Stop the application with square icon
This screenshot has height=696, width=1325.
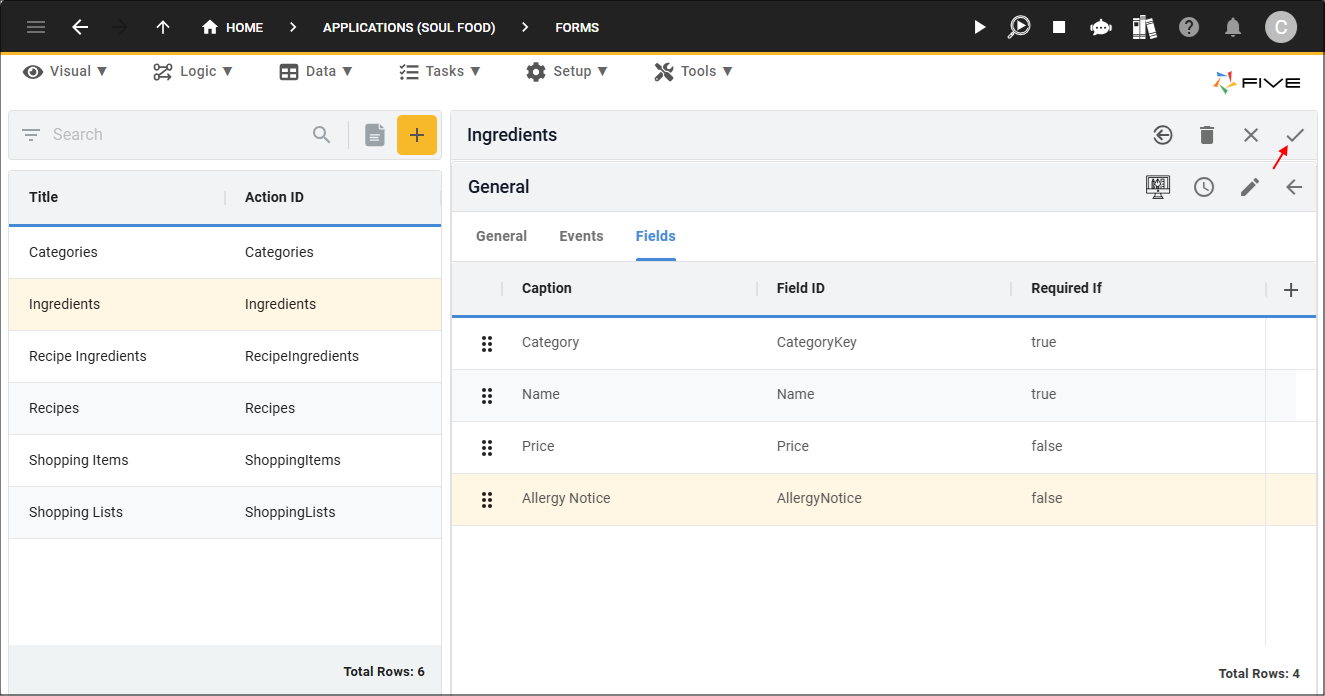(1059, 27)
